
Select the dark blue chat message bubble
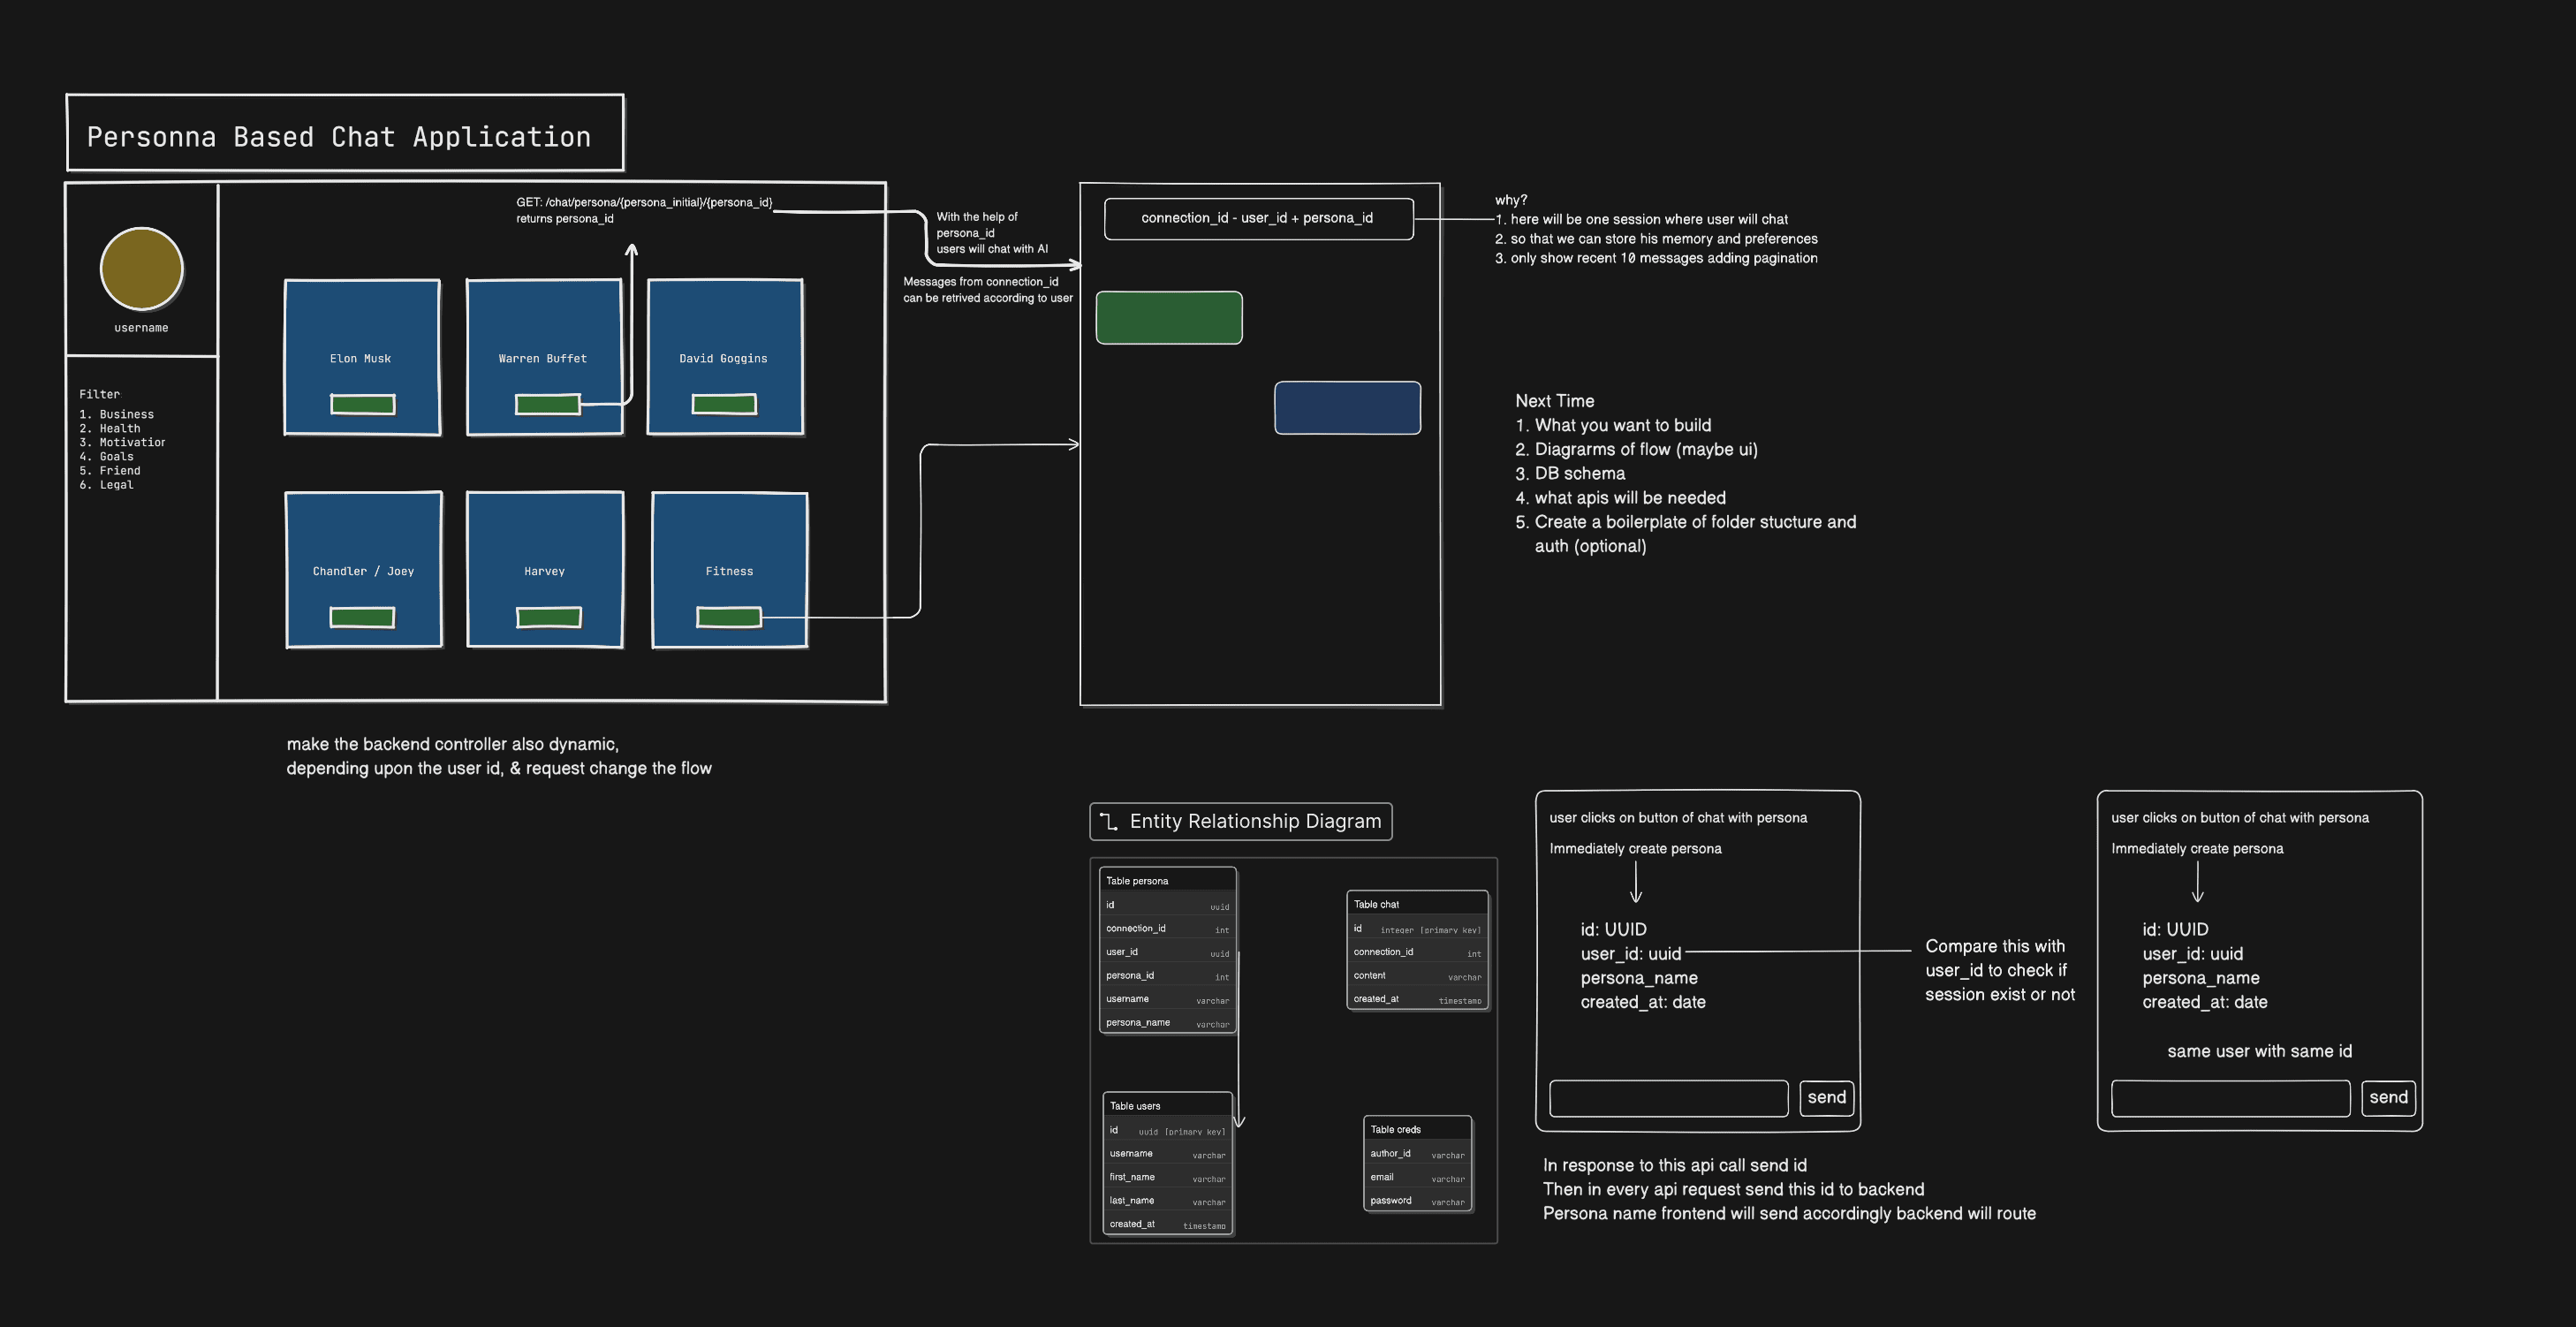pos(1346,408)
